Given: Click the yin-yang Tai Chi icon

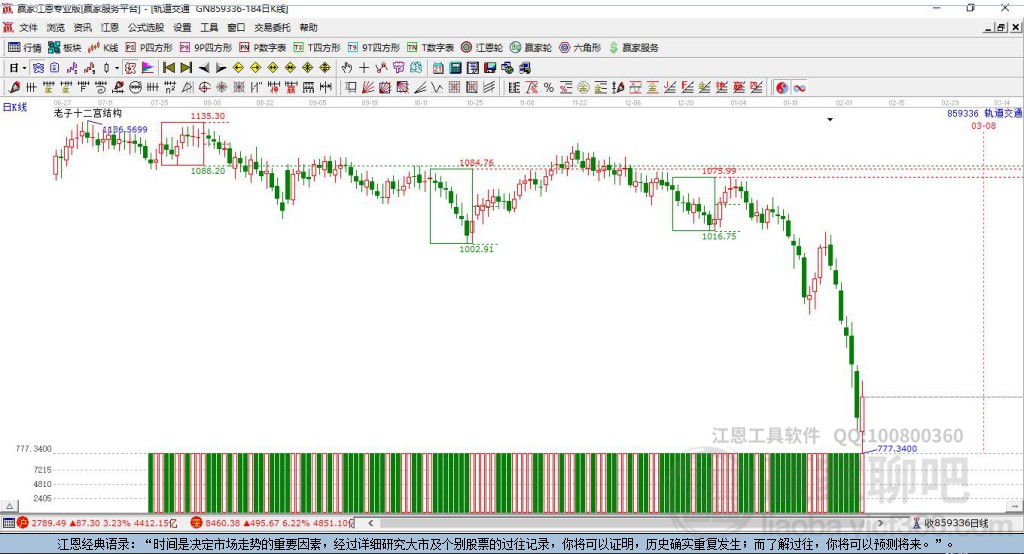Looking at the screenshot, I should 782,88.
